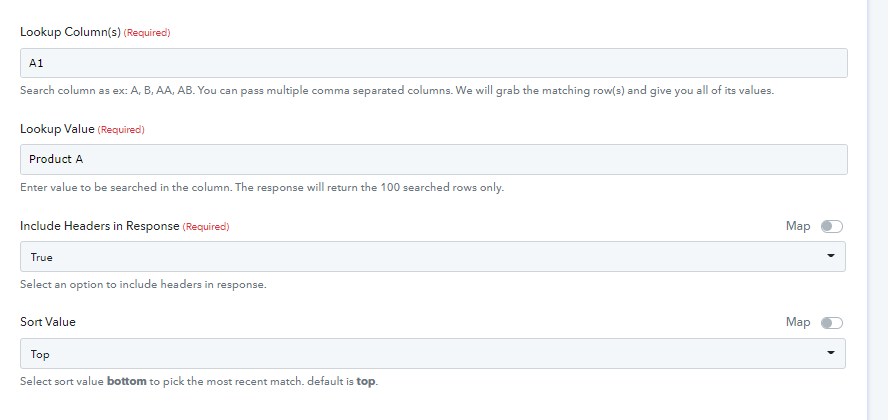Viewport: 888px width, 420px height.
Task: Click the Lookup Column(s) field label
Action: 70,32
